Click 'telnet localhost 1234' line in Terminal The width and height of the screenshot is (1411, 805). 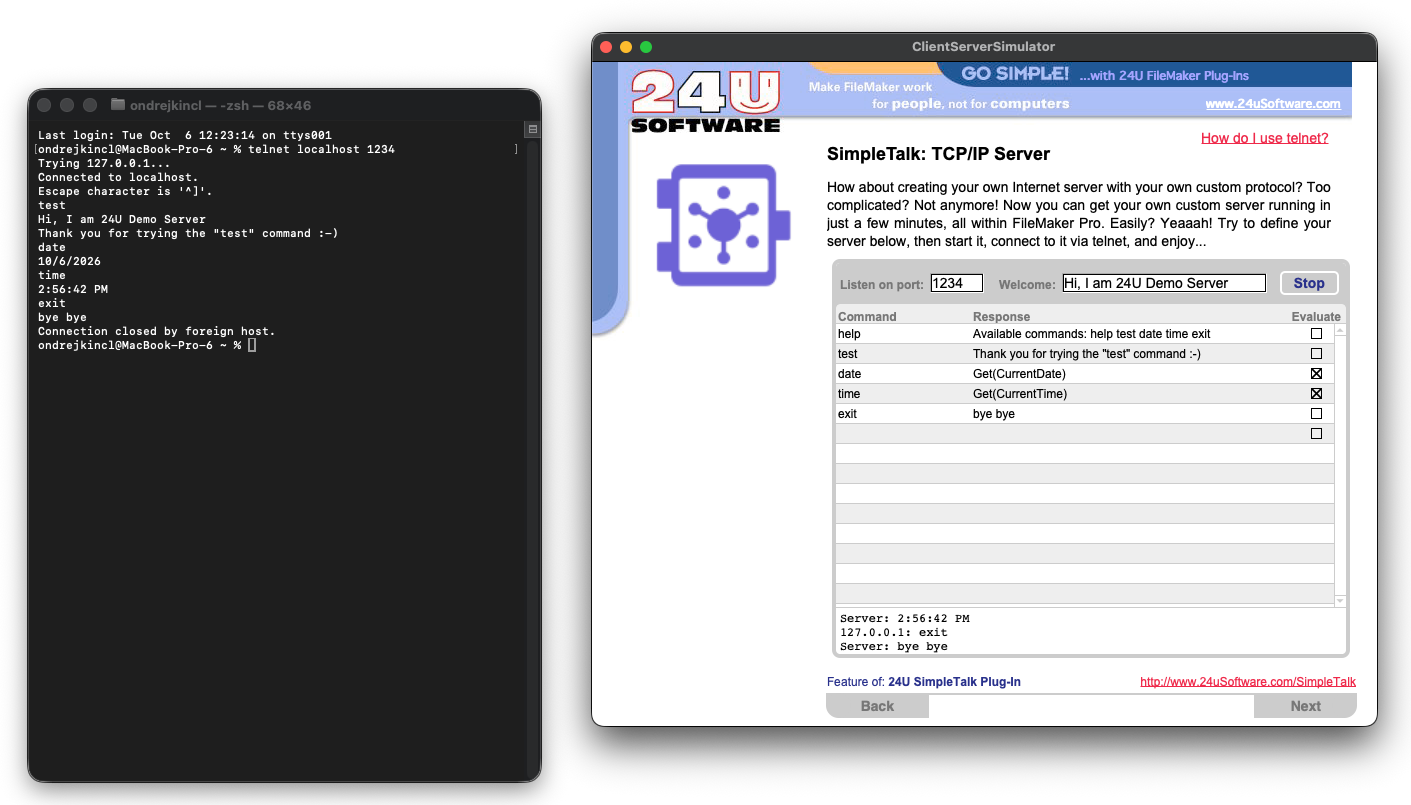(x=321, y=149)
